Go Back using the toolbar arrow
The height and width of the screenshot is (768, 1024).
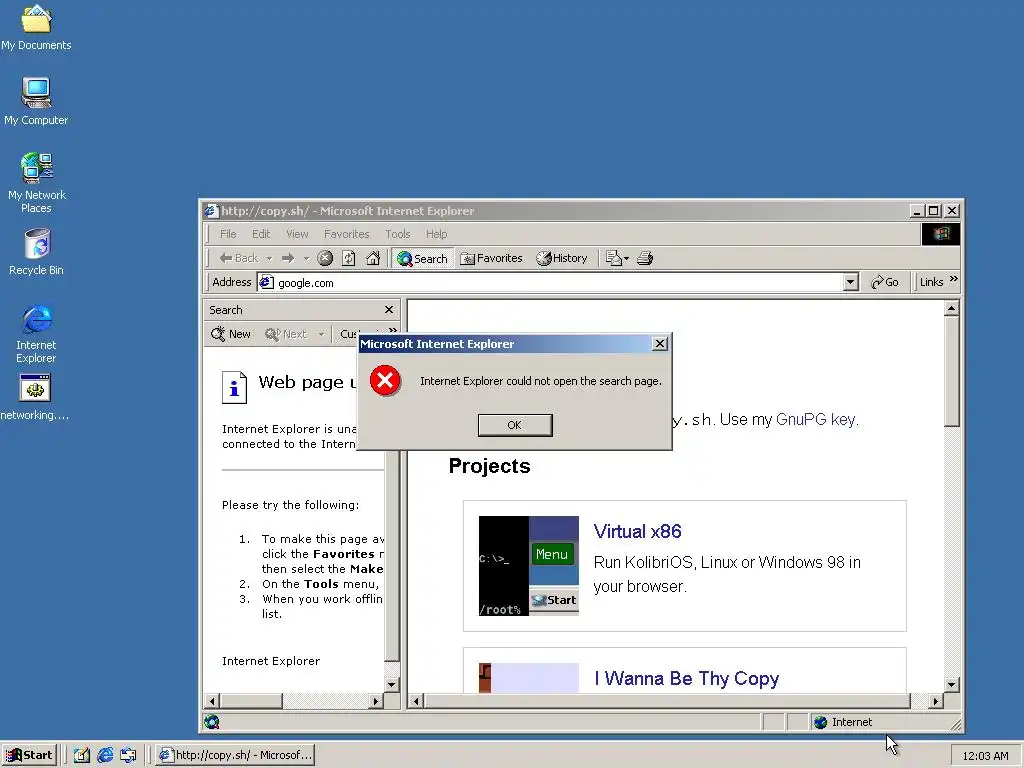(x=238, y=258)
